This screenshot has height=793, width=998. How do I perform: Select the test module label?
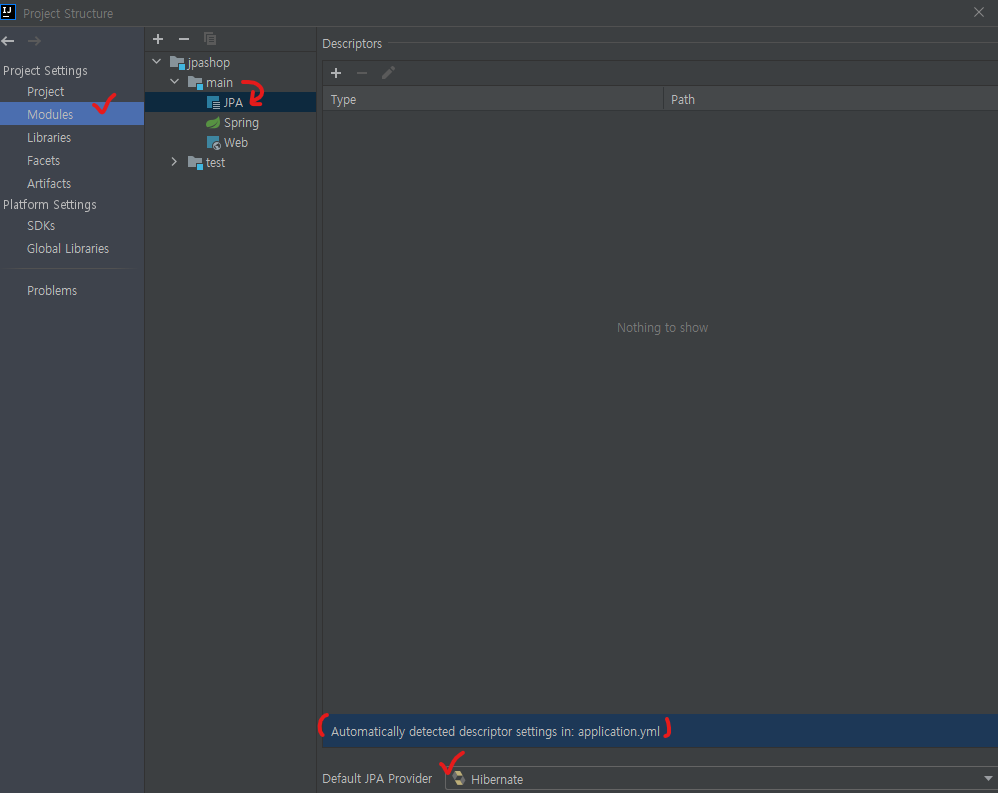(x=216, y=163)
